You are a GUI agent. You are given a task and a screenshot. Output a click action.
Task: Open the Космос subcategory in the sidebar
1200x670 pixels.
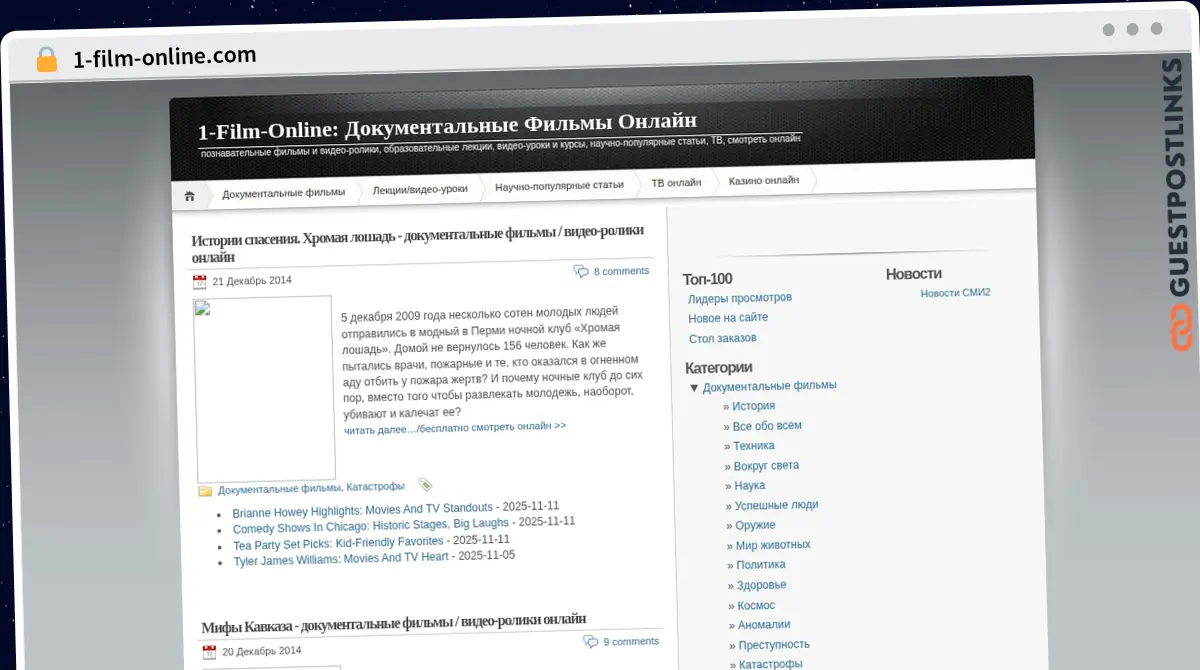point(758,605)
